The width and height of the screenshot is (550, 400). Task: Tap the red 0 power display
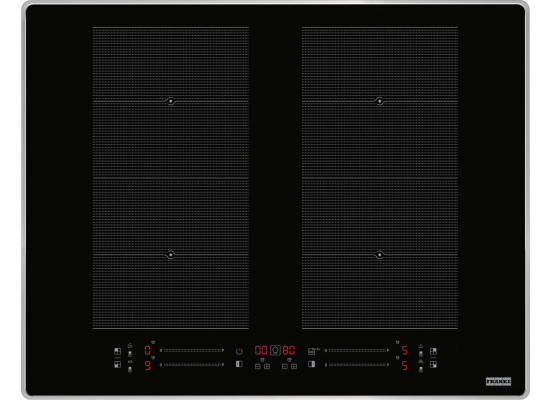[x=148, y=350]
